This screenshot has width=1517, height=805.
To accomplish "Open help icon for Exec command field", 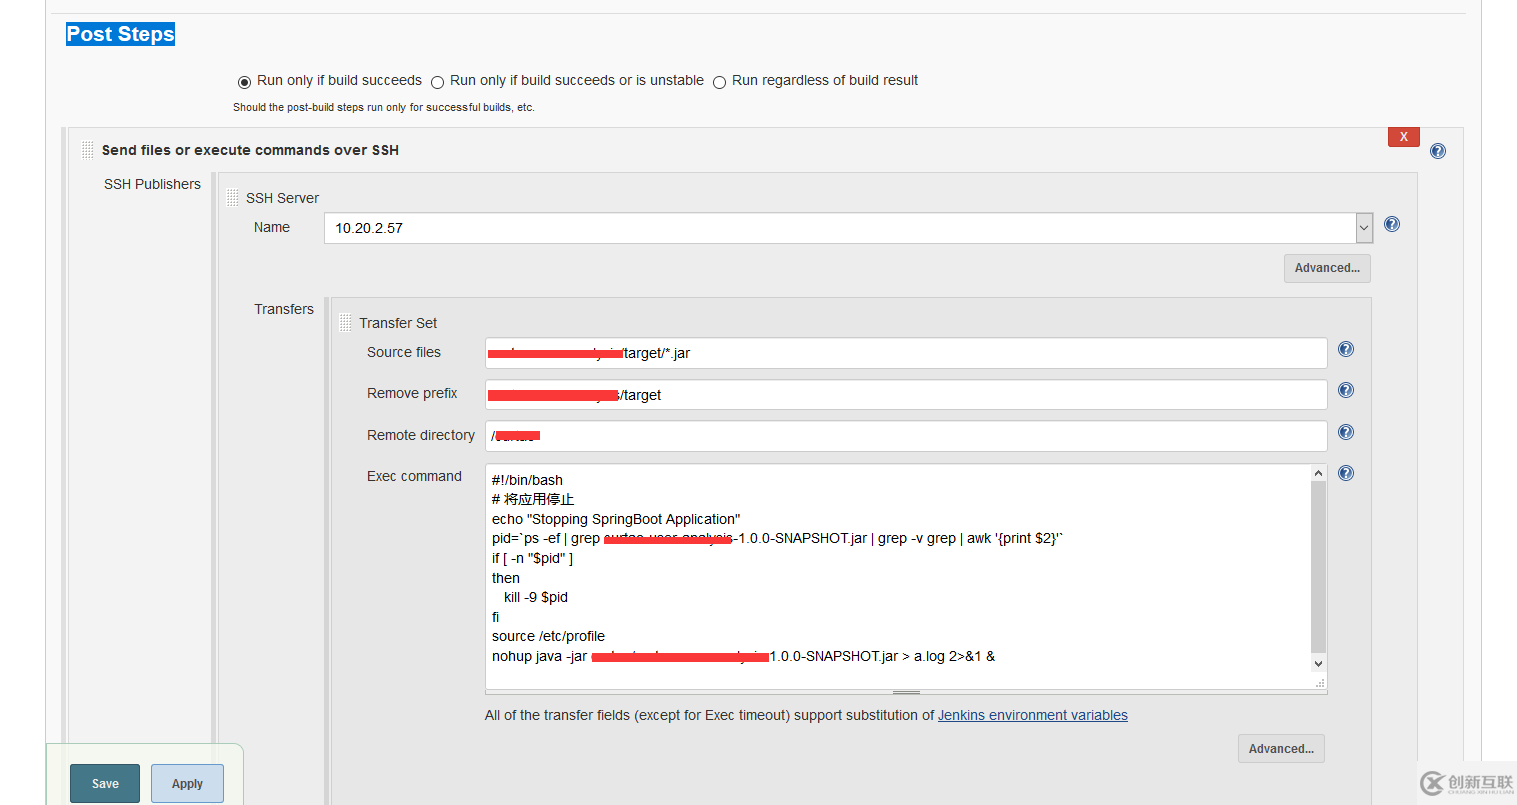I will pos(1346,473).
